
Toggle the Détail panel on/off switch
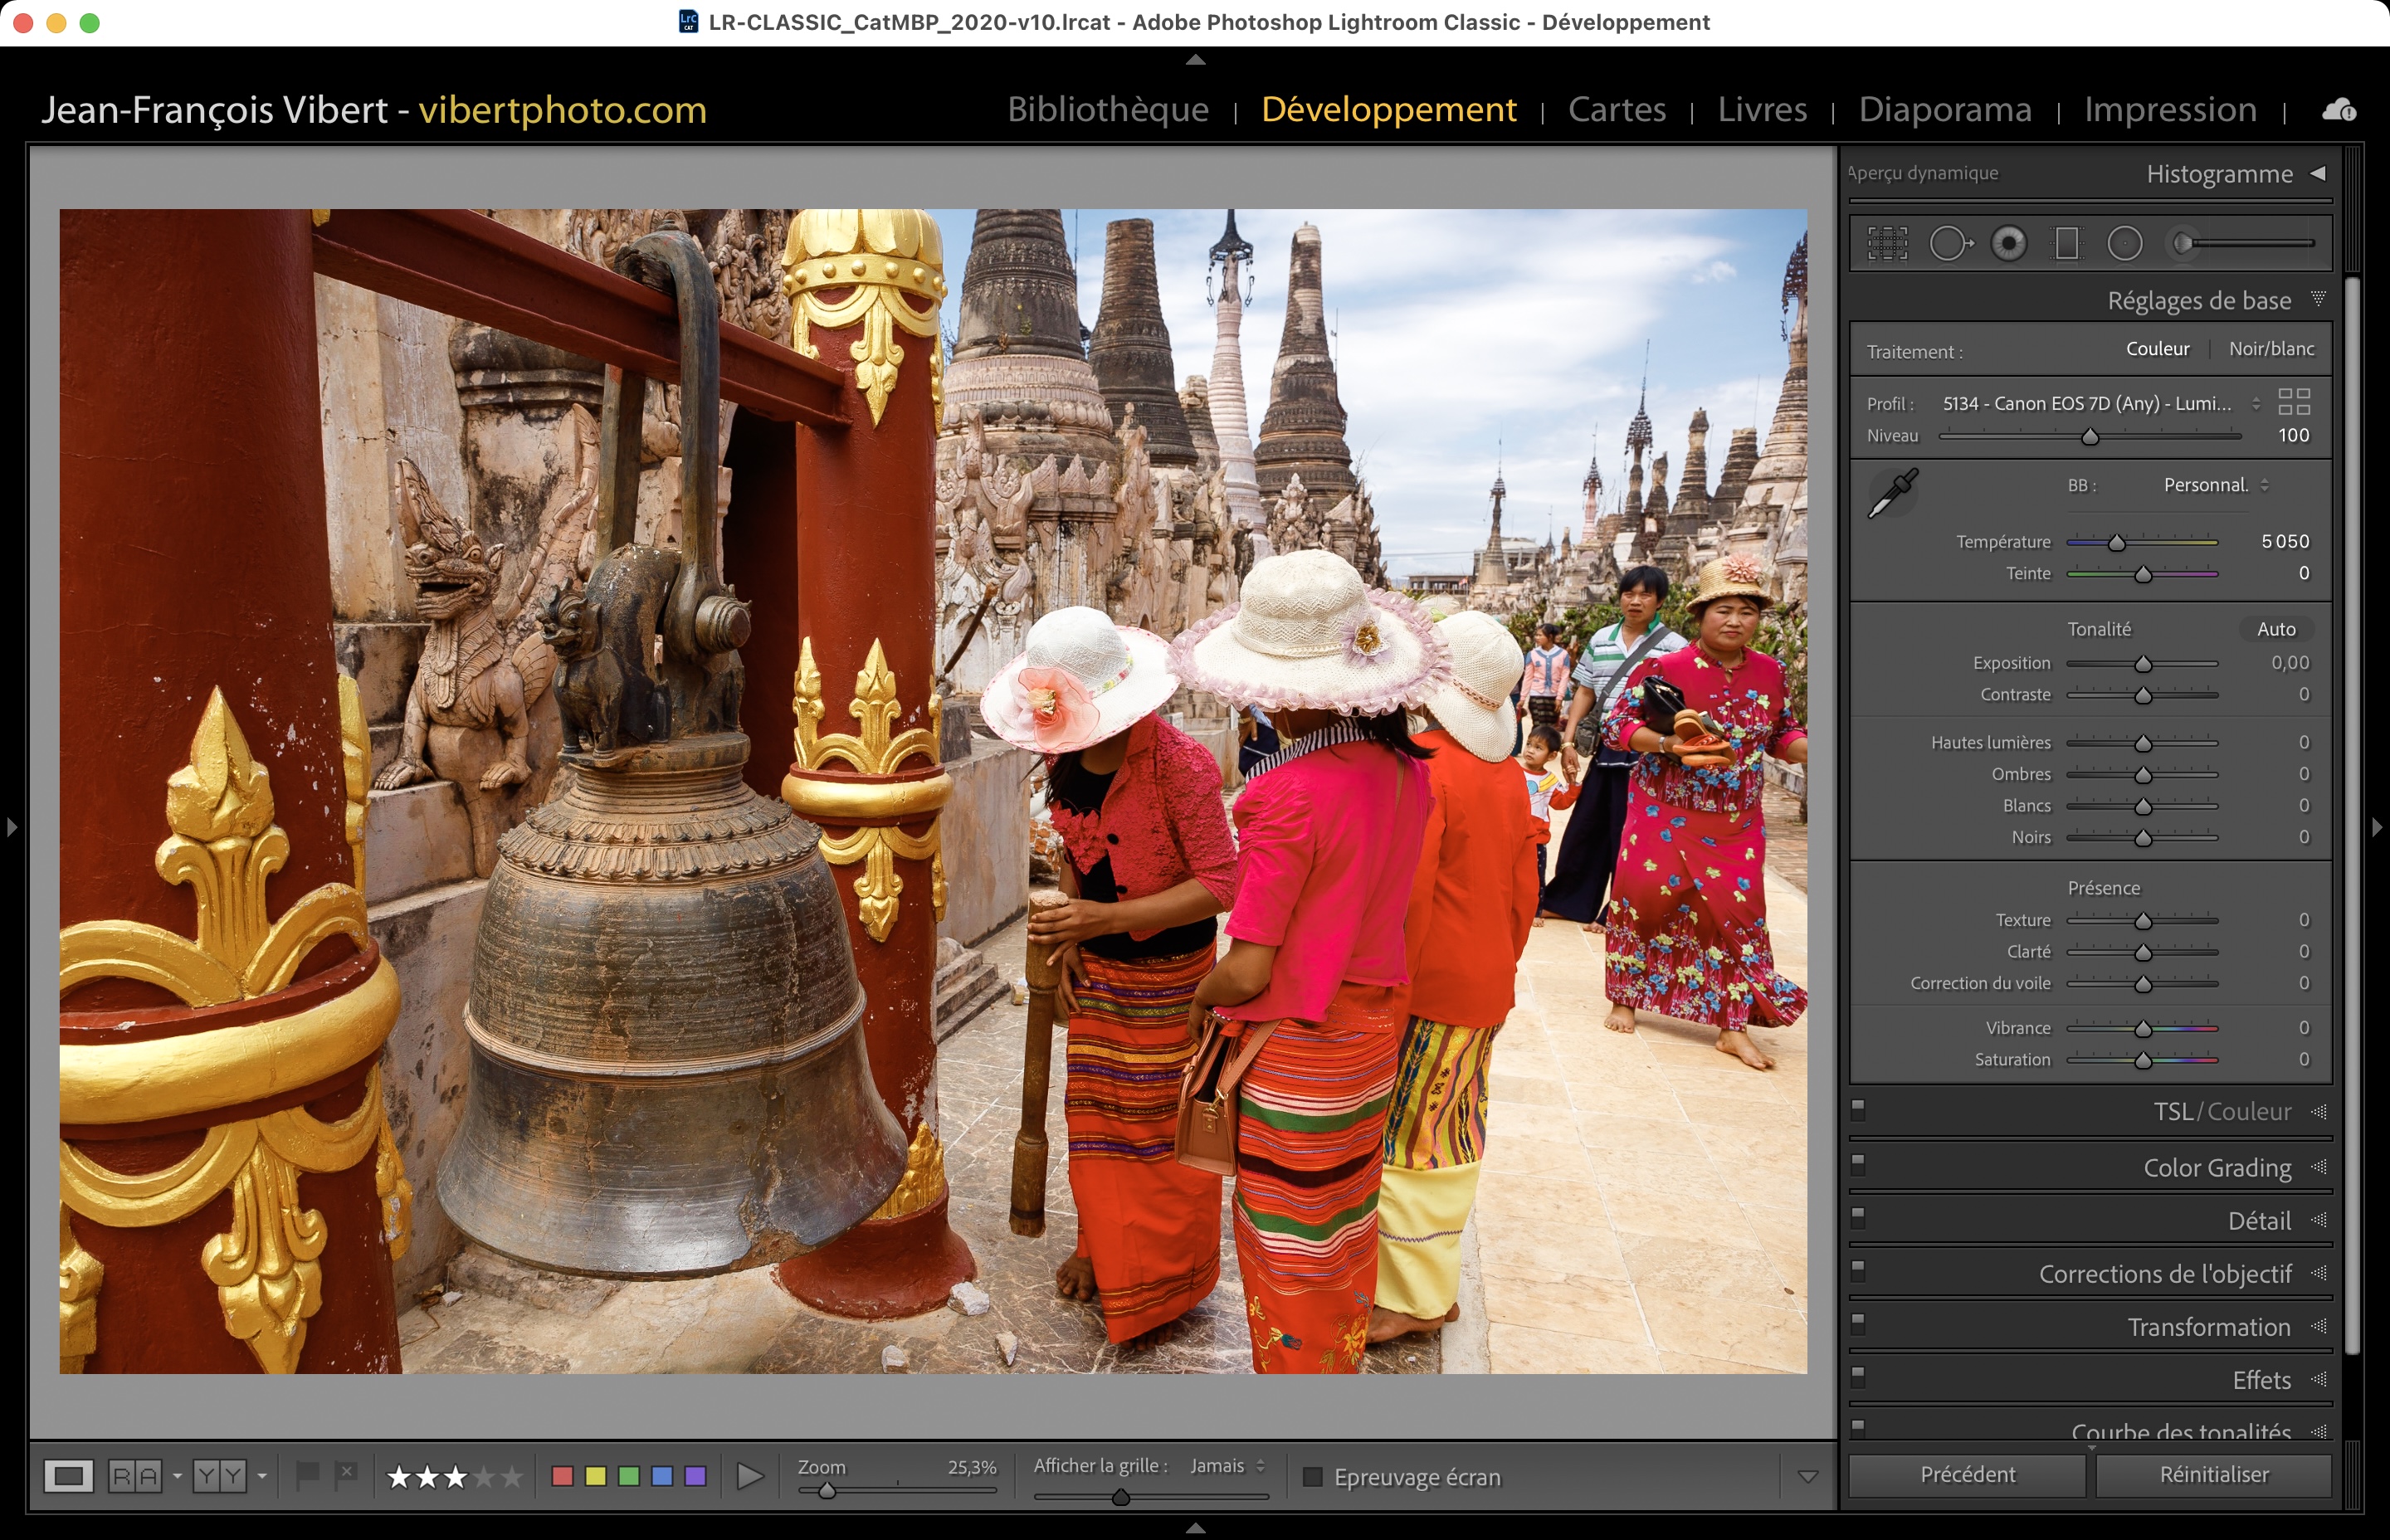1858,1217
